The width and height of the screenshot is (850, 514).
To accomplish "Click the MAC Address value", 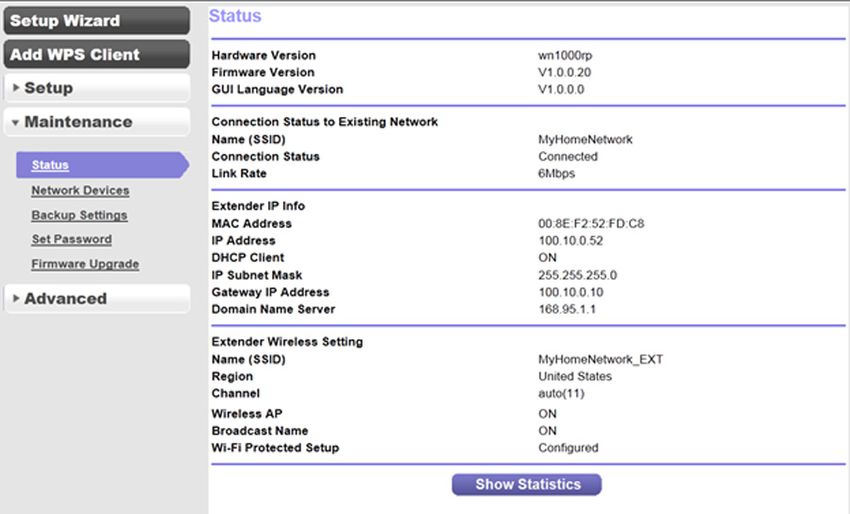I will 591,223.
